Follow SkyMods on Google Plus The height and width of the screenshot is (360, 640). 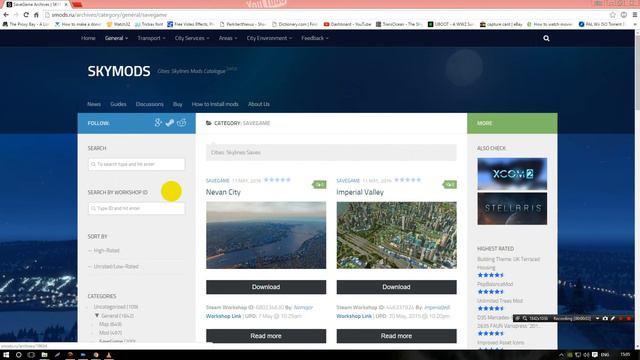(x=158, y=122)
